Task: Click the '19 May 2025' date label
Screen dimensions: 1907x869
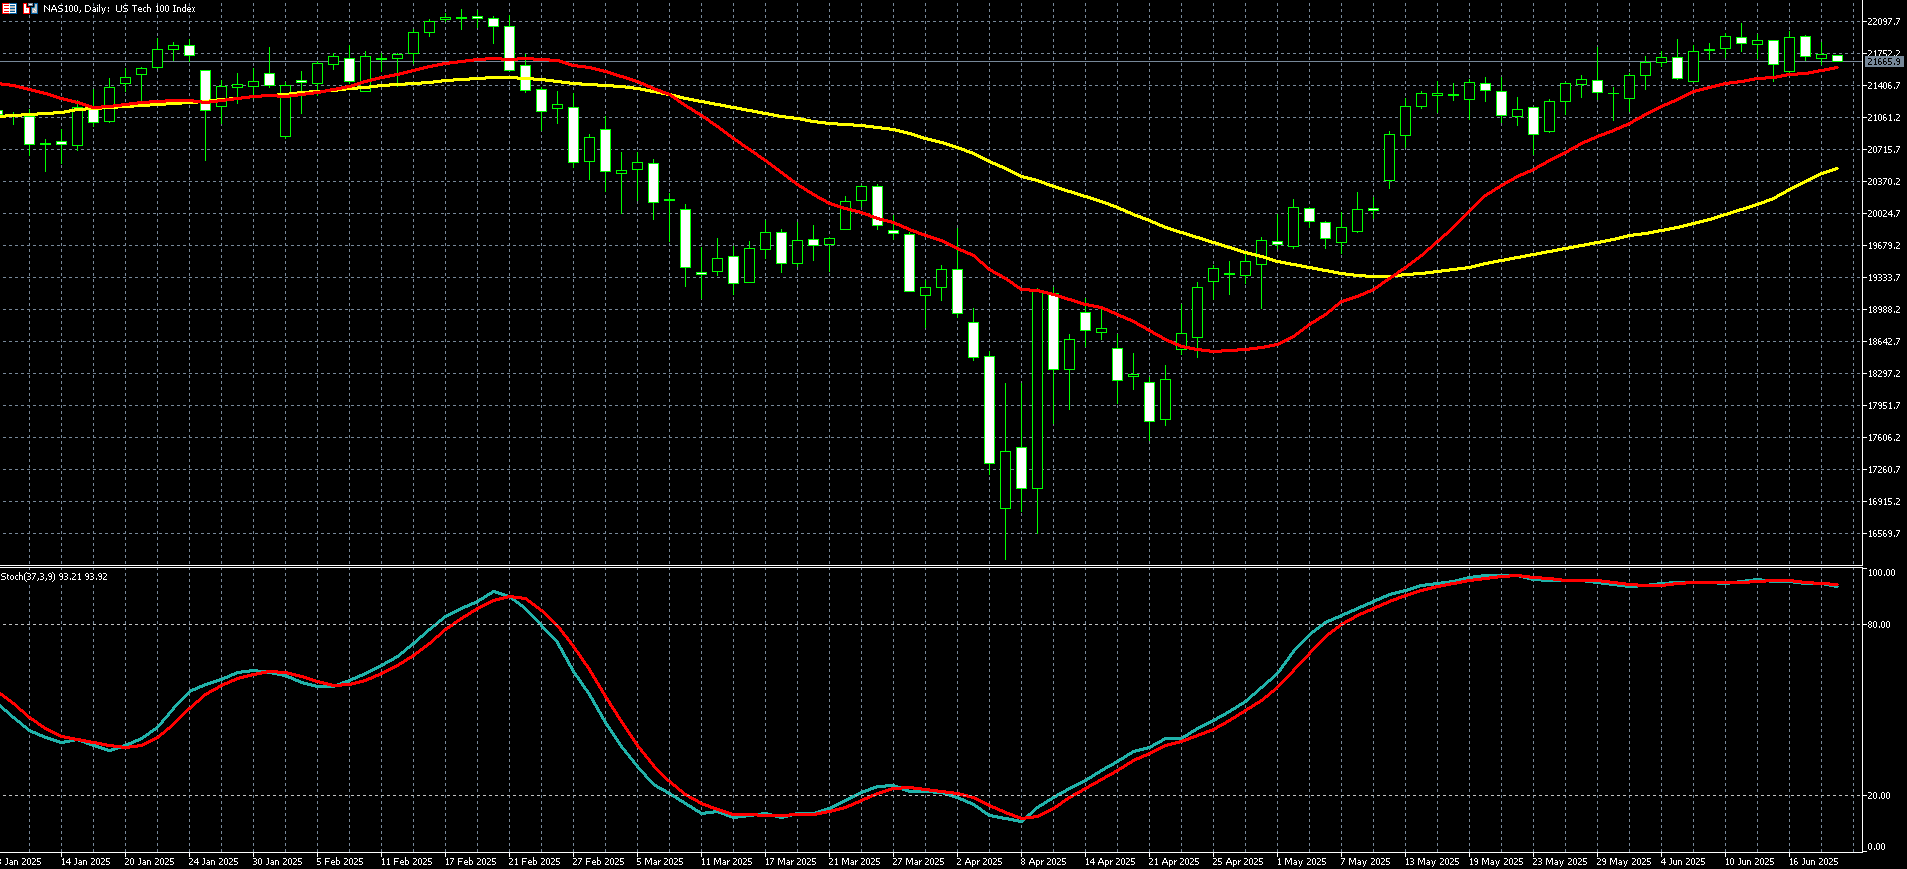Action: click(x=1495, y=861)
